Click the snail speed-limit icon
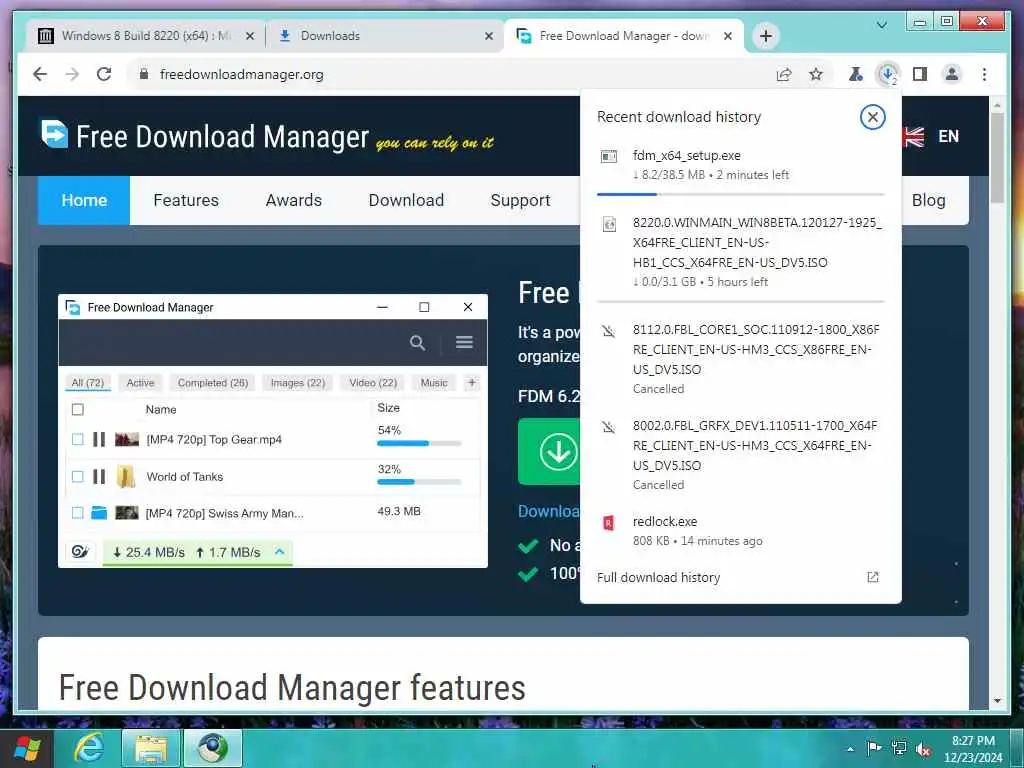The image size is (1024, 768). pos(80,552)
